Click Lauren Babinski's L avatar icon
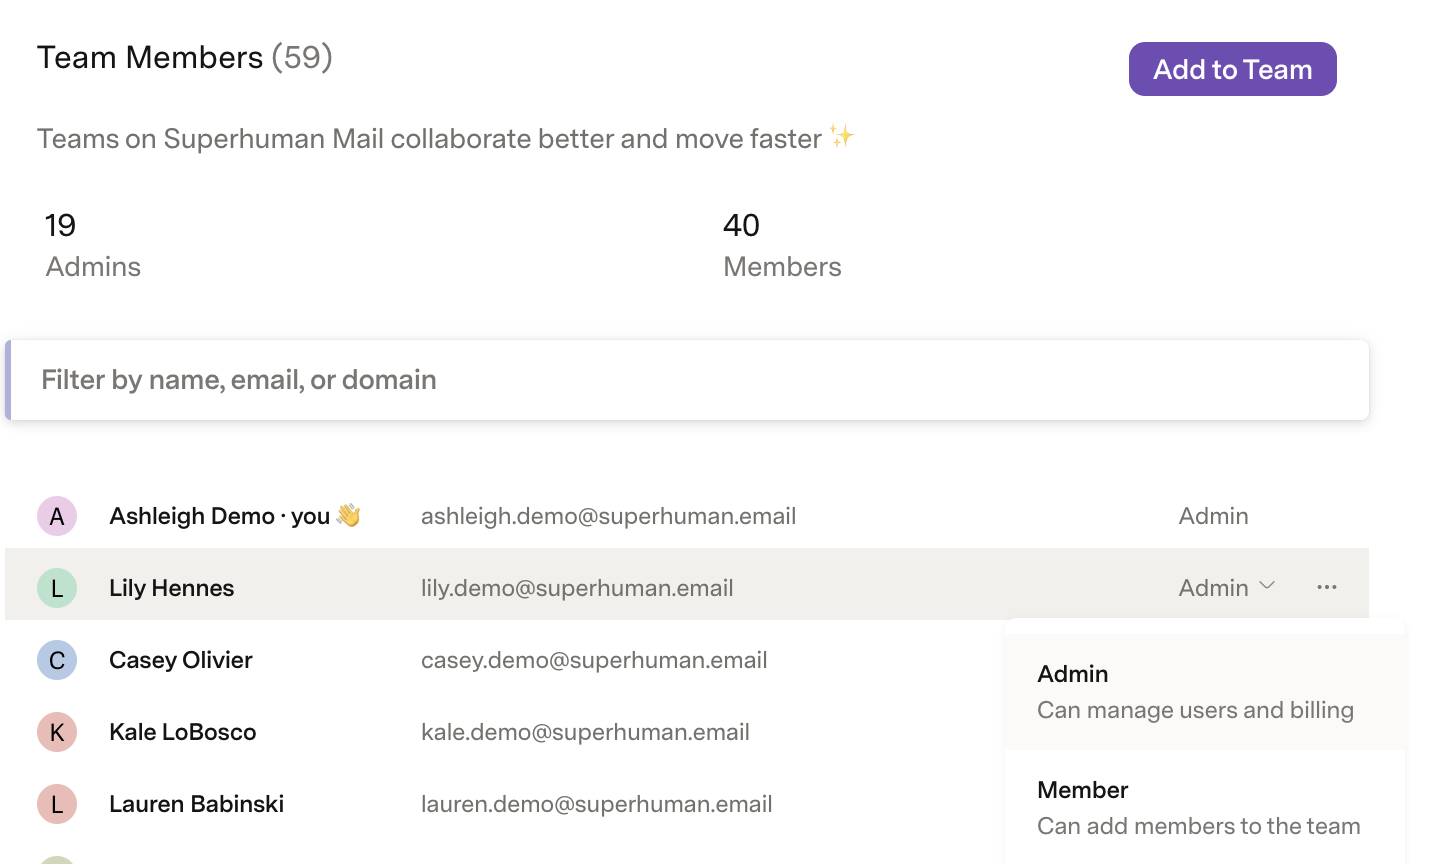Image resolution: width=1436 pixels, height=864 pixels. click(57, 804)
